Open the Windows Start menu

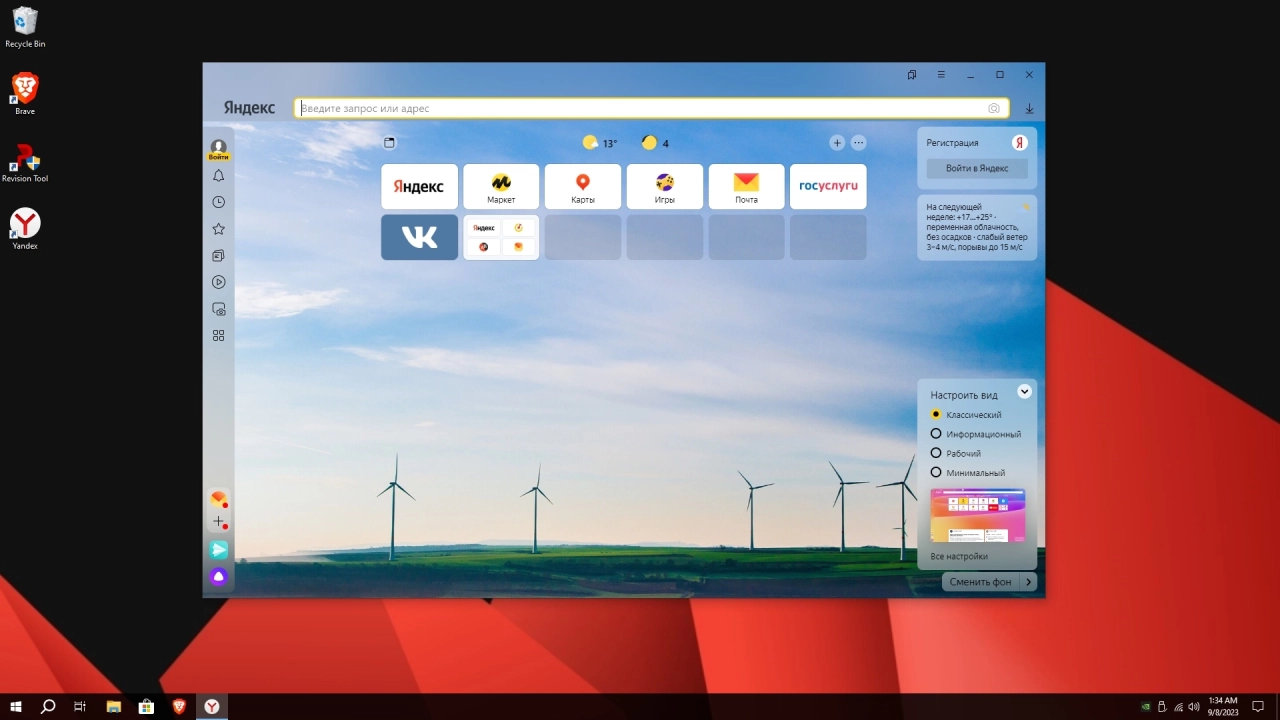coord(16,707)
